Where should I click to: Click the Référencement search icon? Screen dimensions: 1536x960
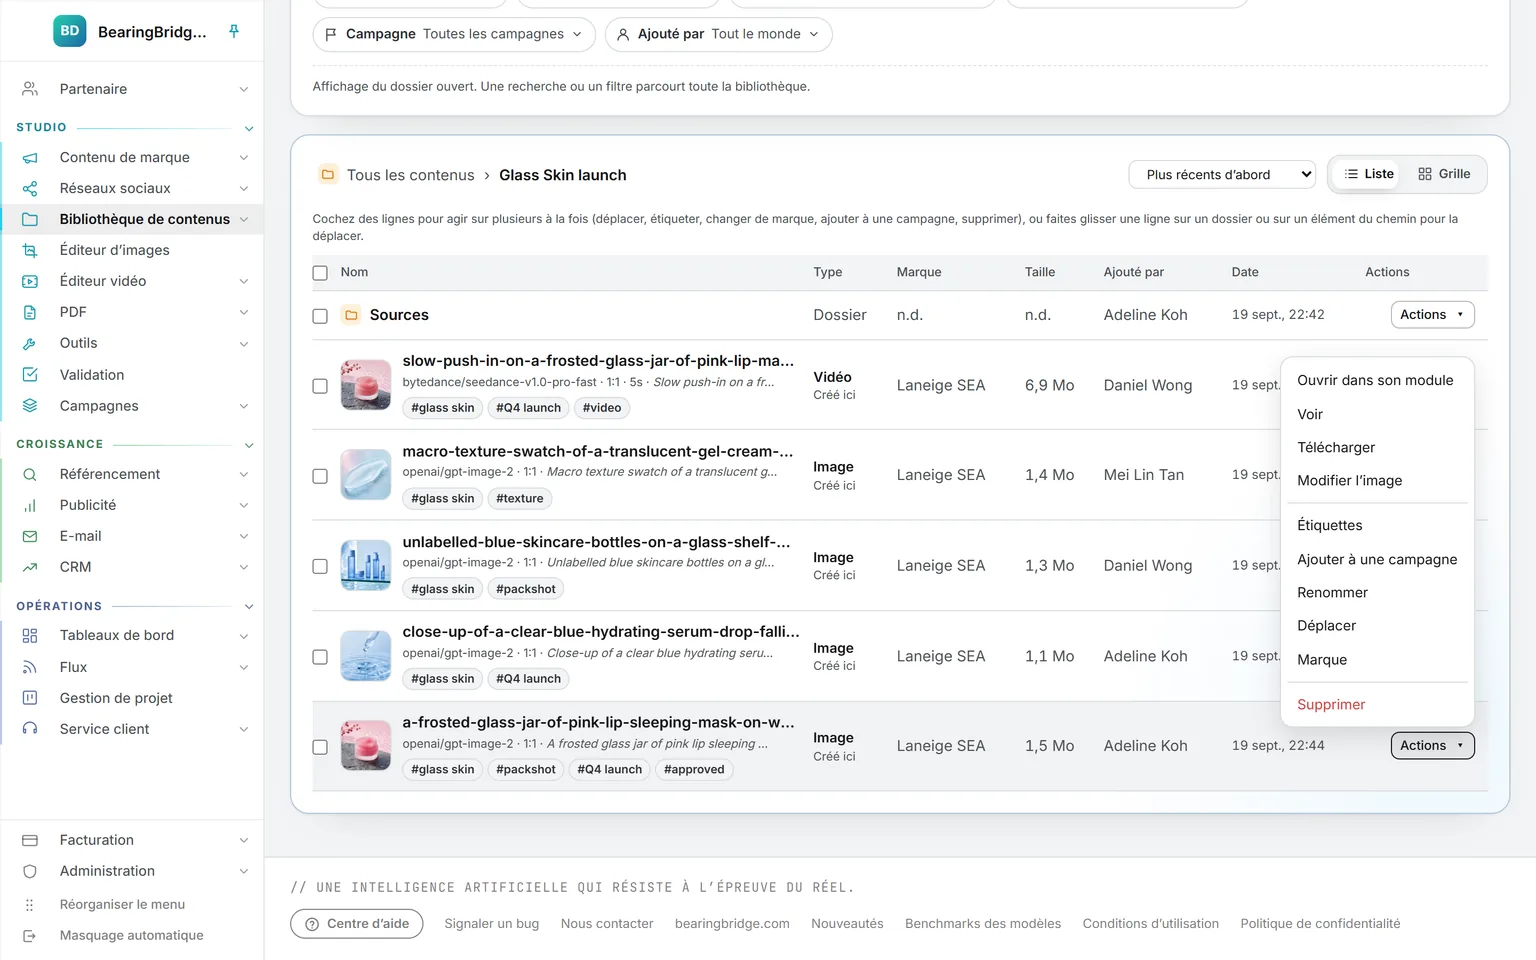coord(30,475)
